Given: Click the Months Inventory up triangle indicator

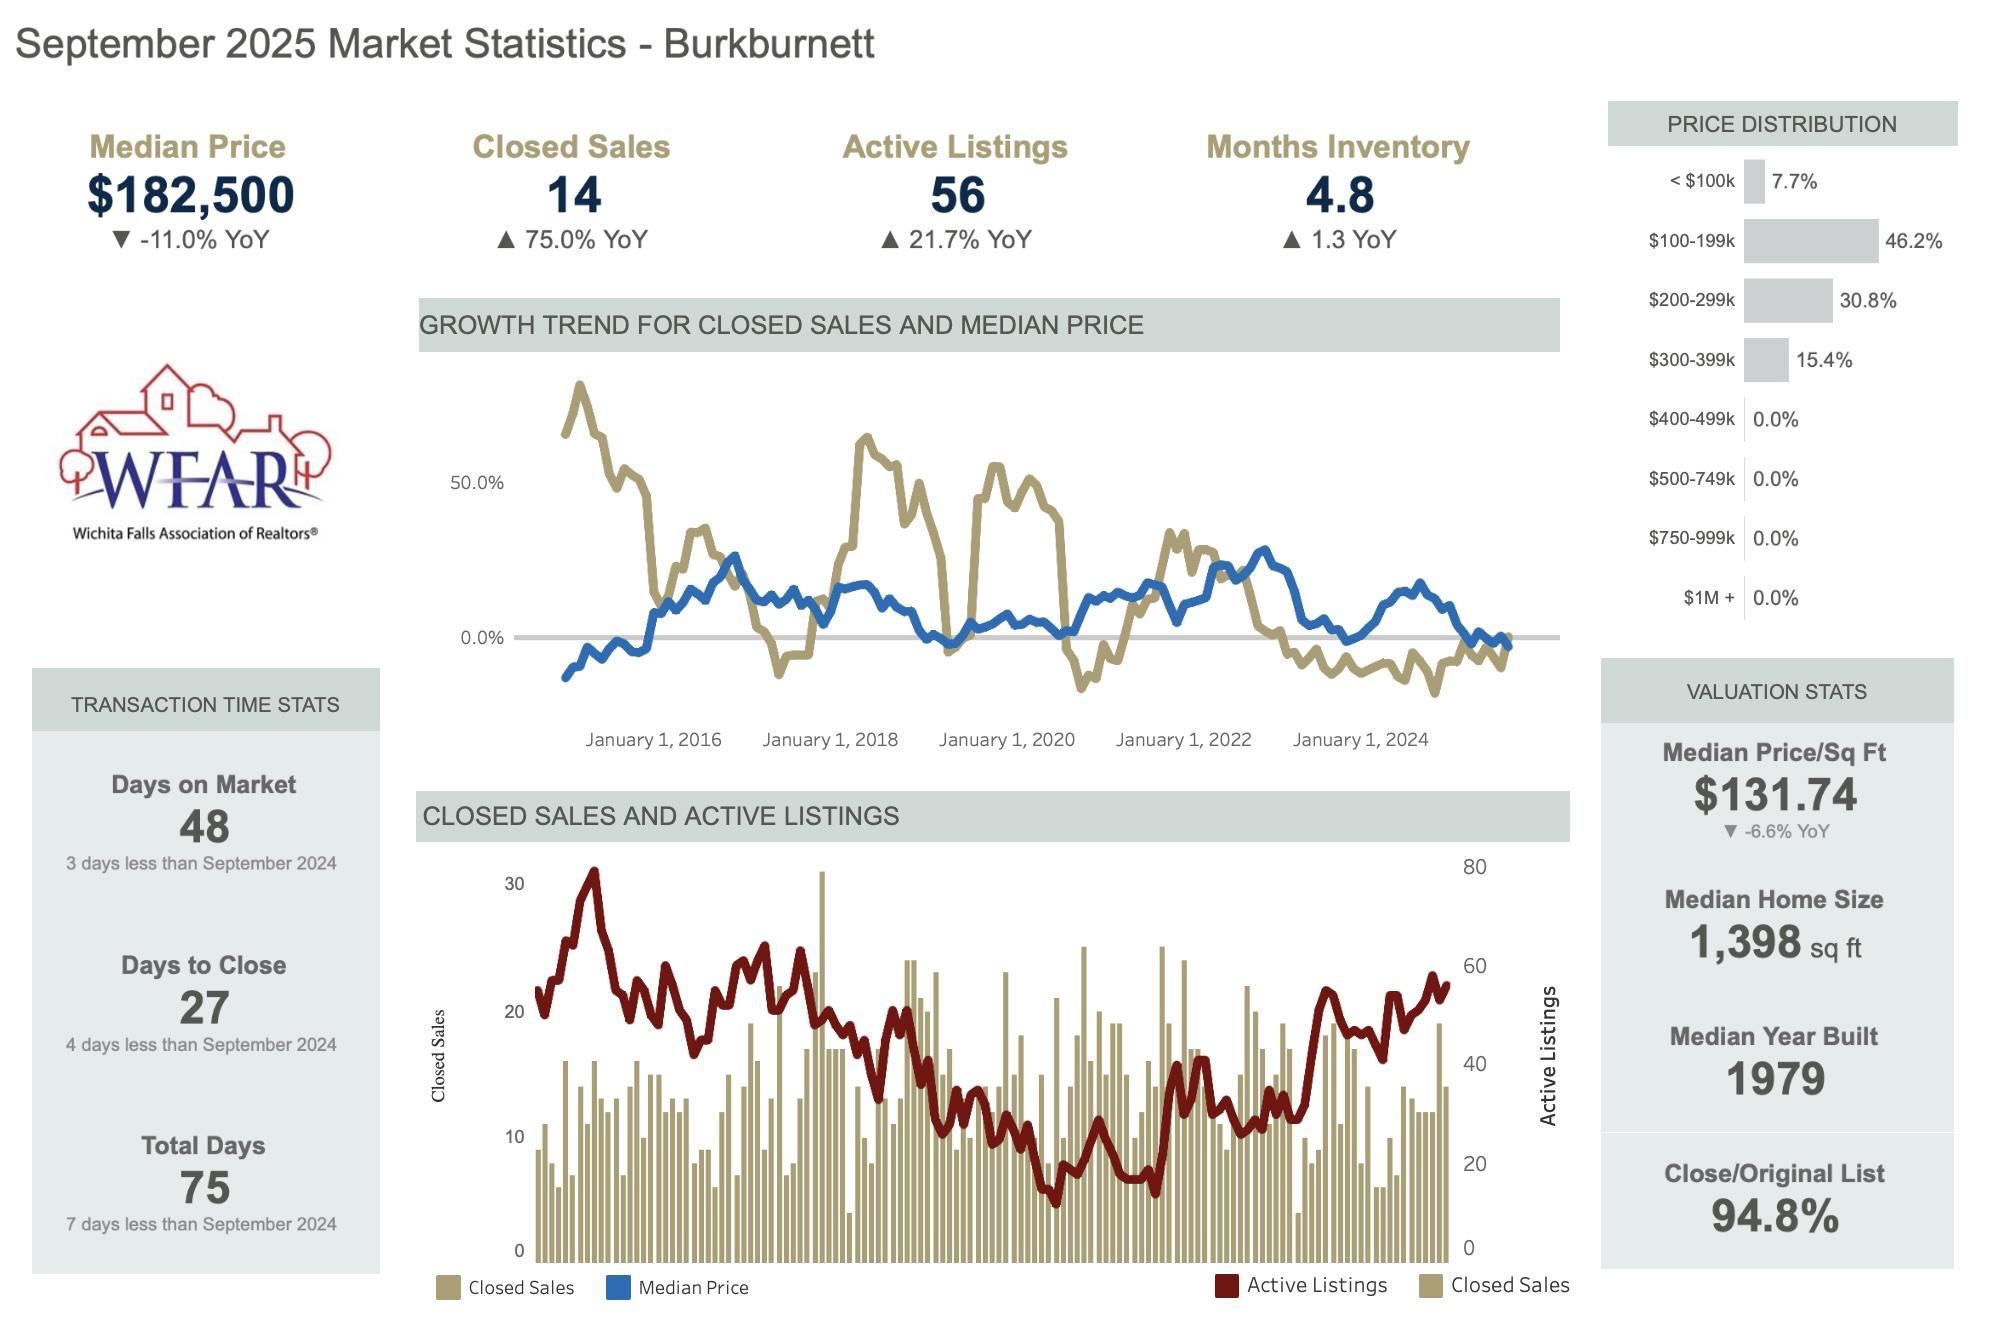Looking at the screenshot, I should (x=1292, y=240).
